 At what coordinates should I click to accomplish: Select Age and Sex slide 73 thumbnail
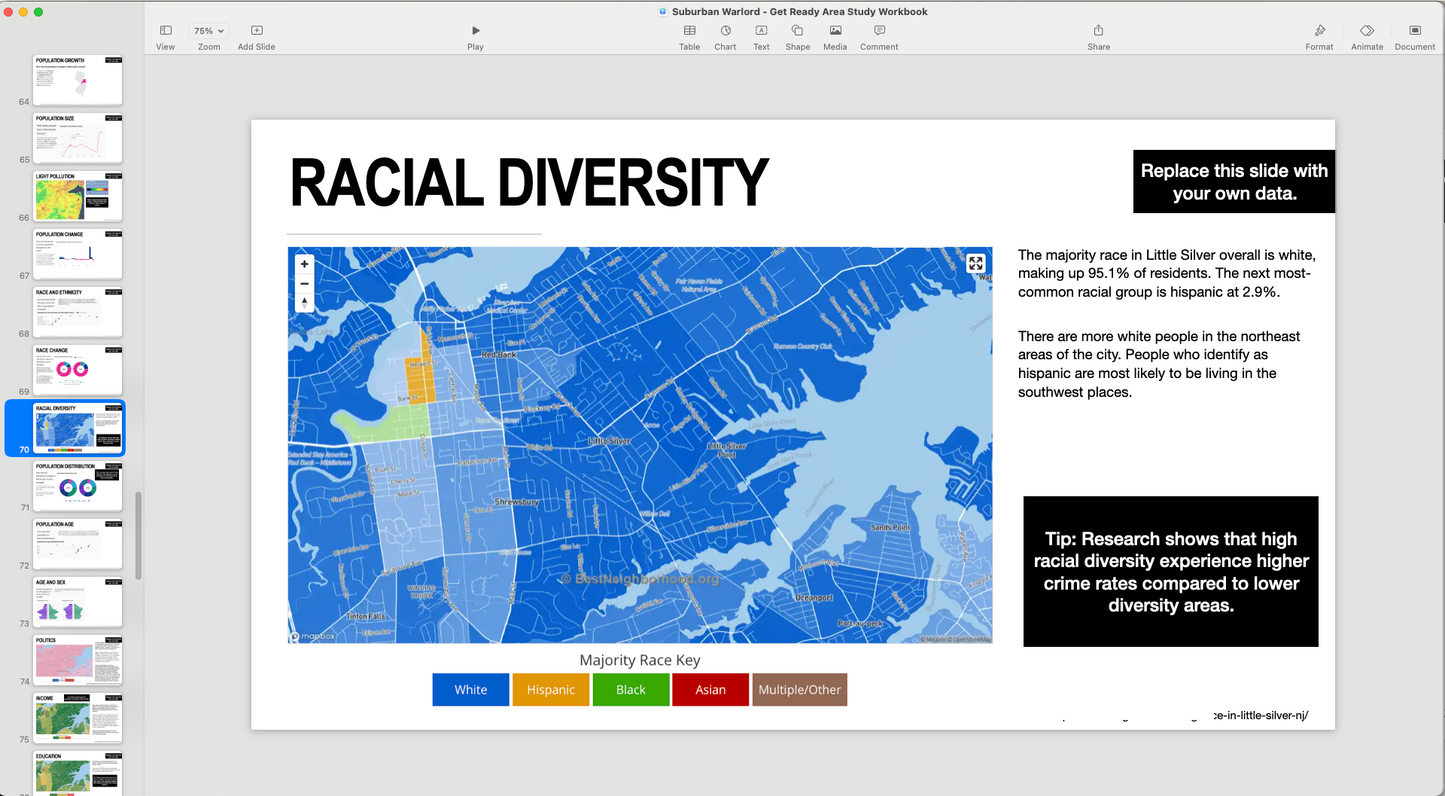(78, 602)
